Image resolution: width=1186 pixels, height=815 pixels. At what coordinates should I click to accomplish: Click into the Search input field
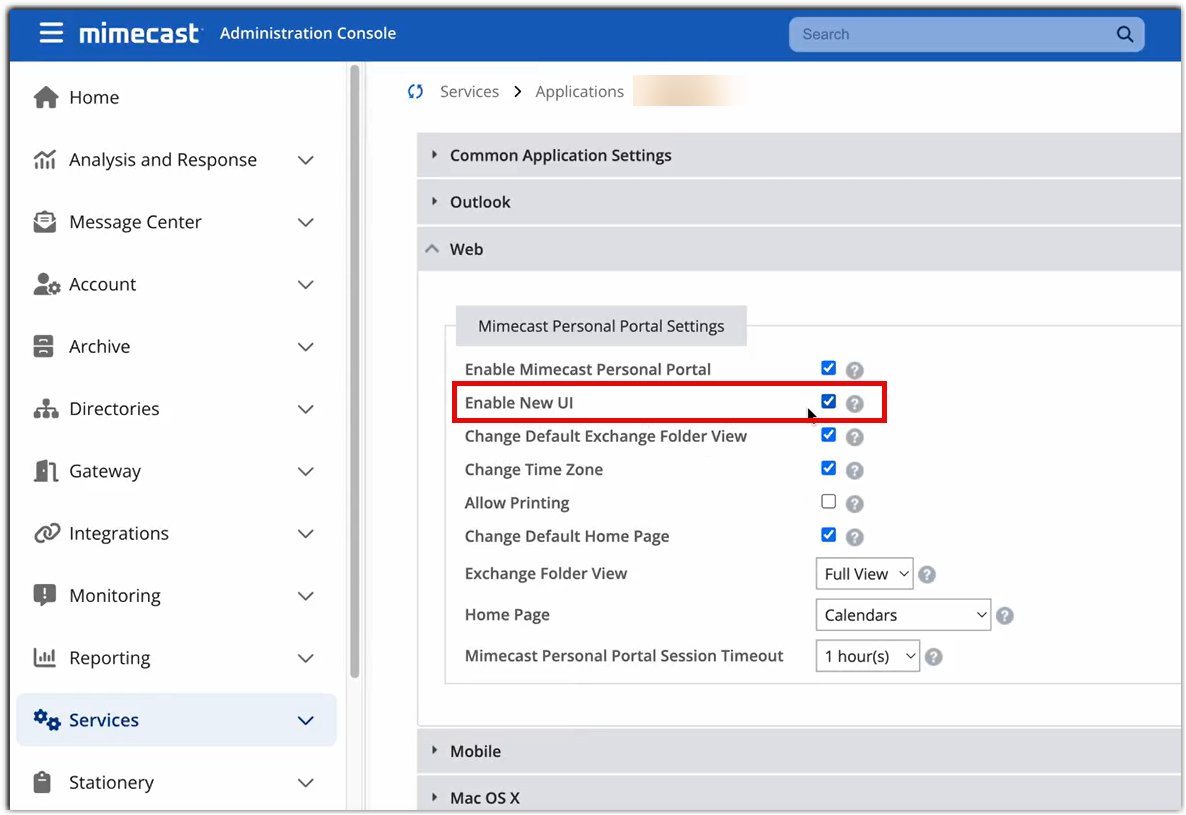(950, 34)
